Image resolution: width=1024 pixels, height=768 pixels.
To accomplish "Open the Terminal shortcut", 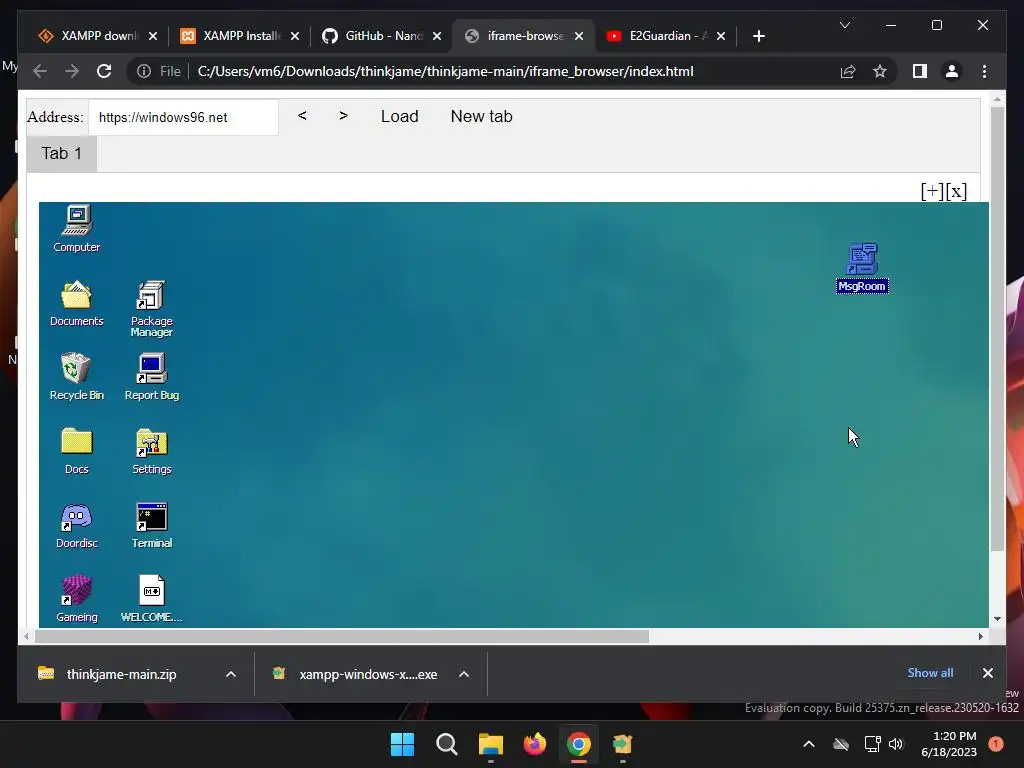I will coord(152,525).
